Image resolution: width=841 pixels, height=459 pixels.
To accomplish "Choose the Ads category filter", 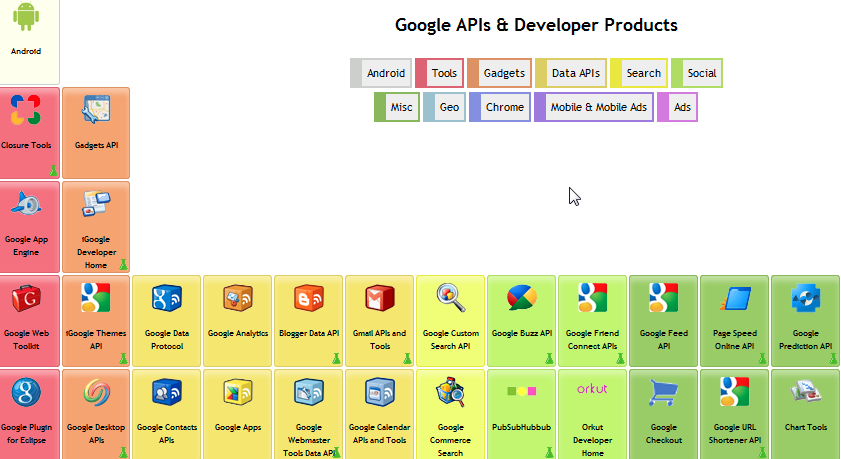I will (x=677, y=107).
